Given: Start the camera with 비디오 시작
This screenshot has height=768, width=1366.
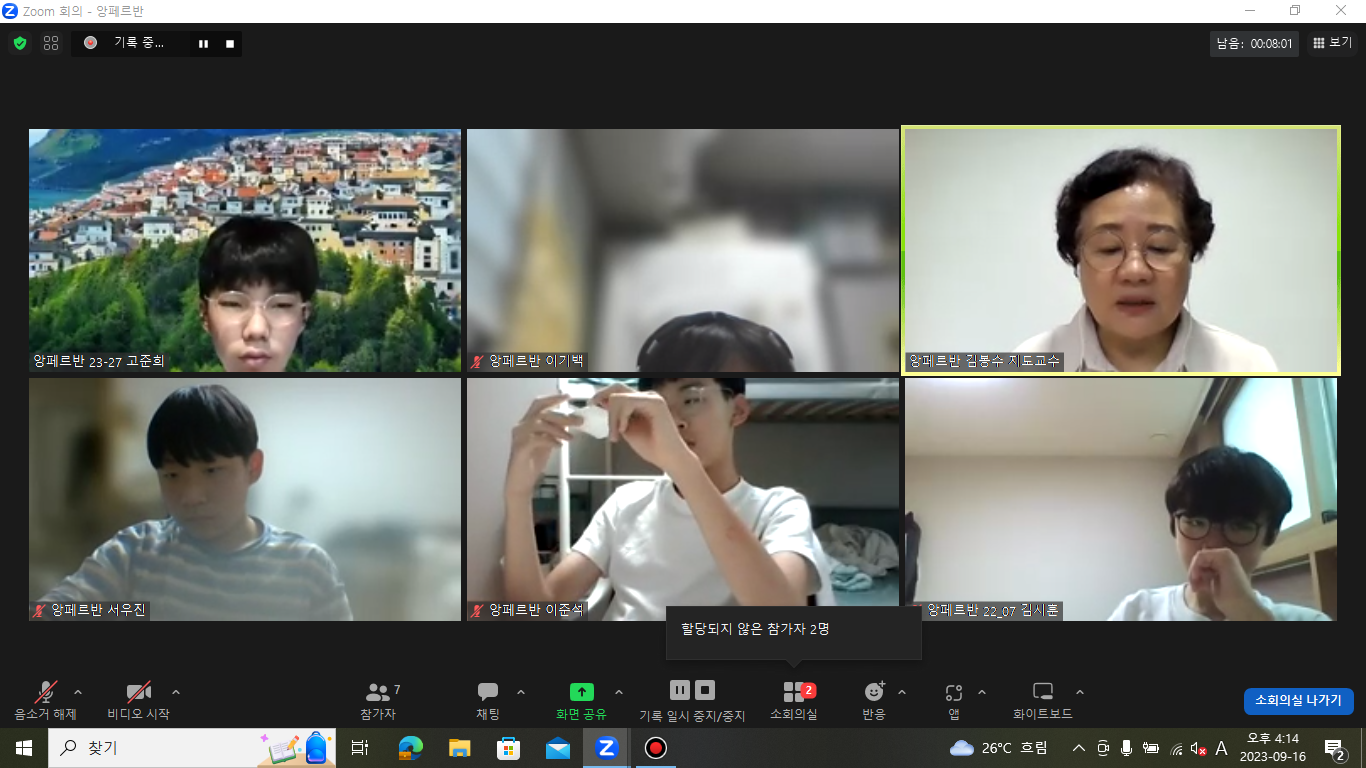Looking at the screenshot, I should (x=138, y=700).
